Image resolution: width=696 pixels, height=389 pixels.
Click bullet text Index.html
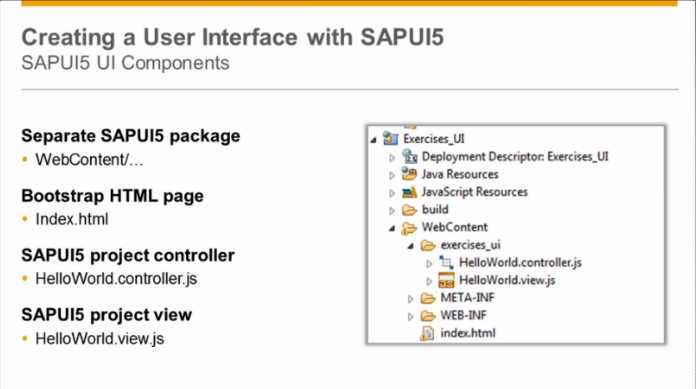click(72, 219)
